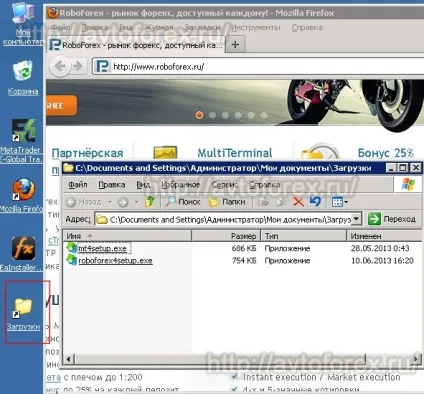The height and width of the screenshot is (394, 424).
Task: Select the RoboForex Firefox tab
Action: point(136,45)
